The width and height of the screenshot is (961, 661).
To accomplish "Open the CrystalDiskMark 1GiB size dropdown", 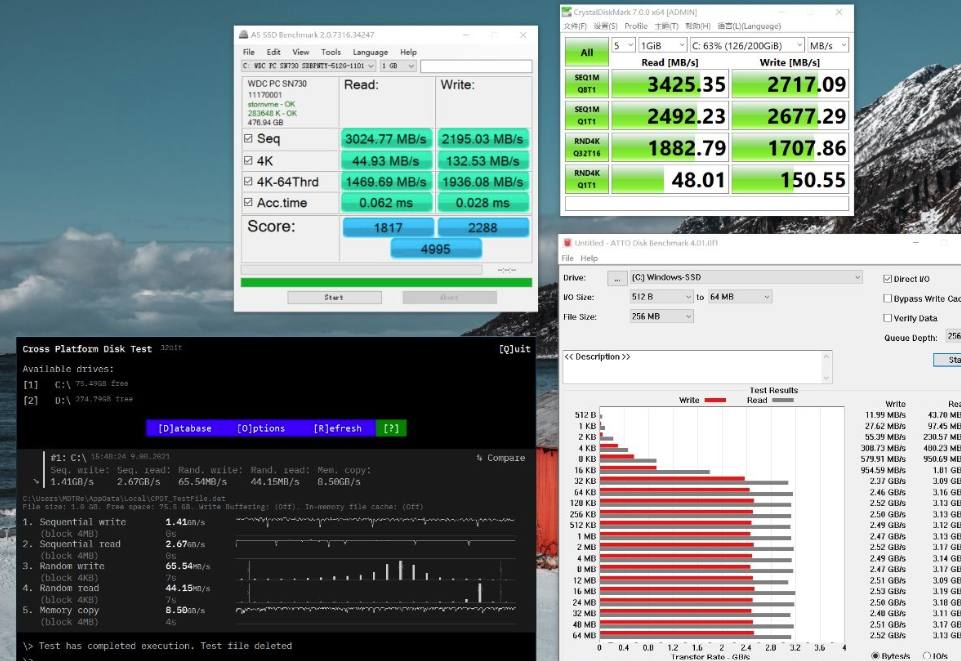I will [x=662, y=45].
